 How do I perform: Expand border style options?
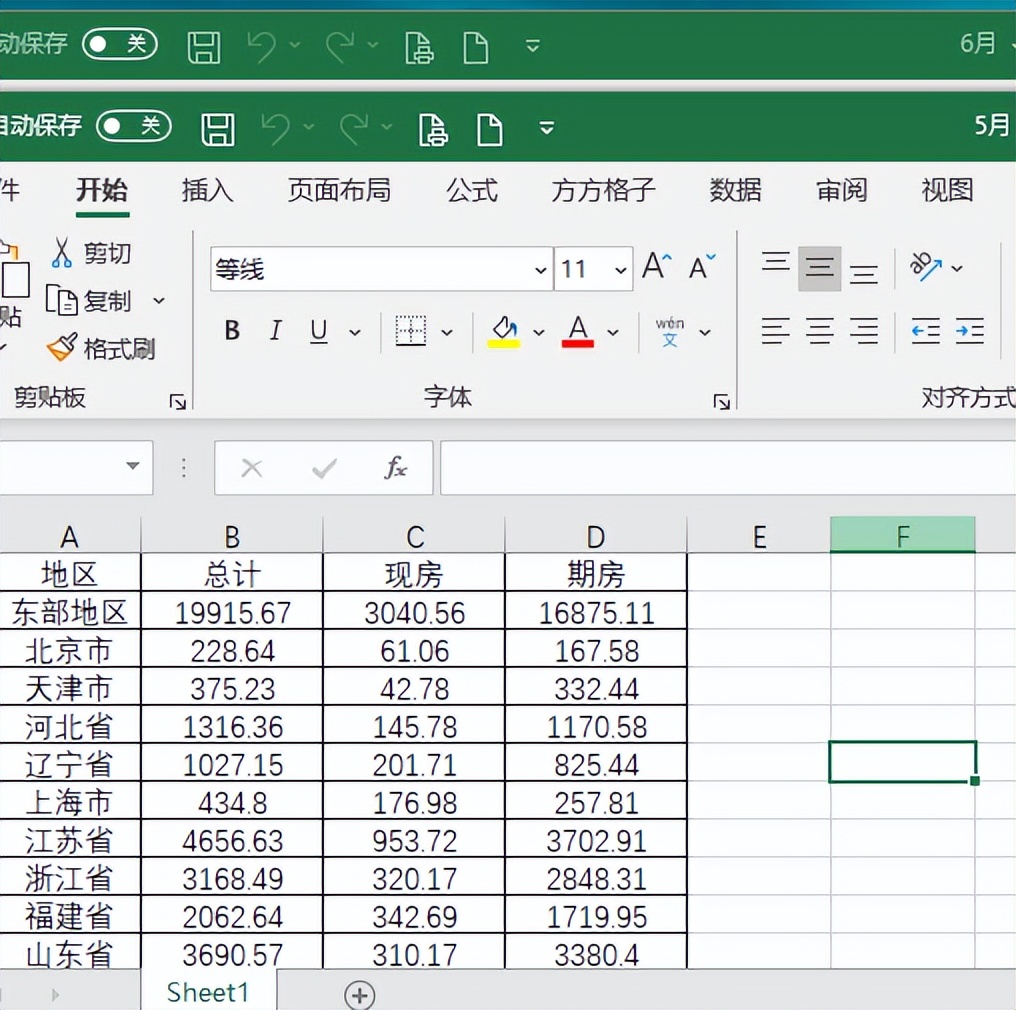[446, 332]
